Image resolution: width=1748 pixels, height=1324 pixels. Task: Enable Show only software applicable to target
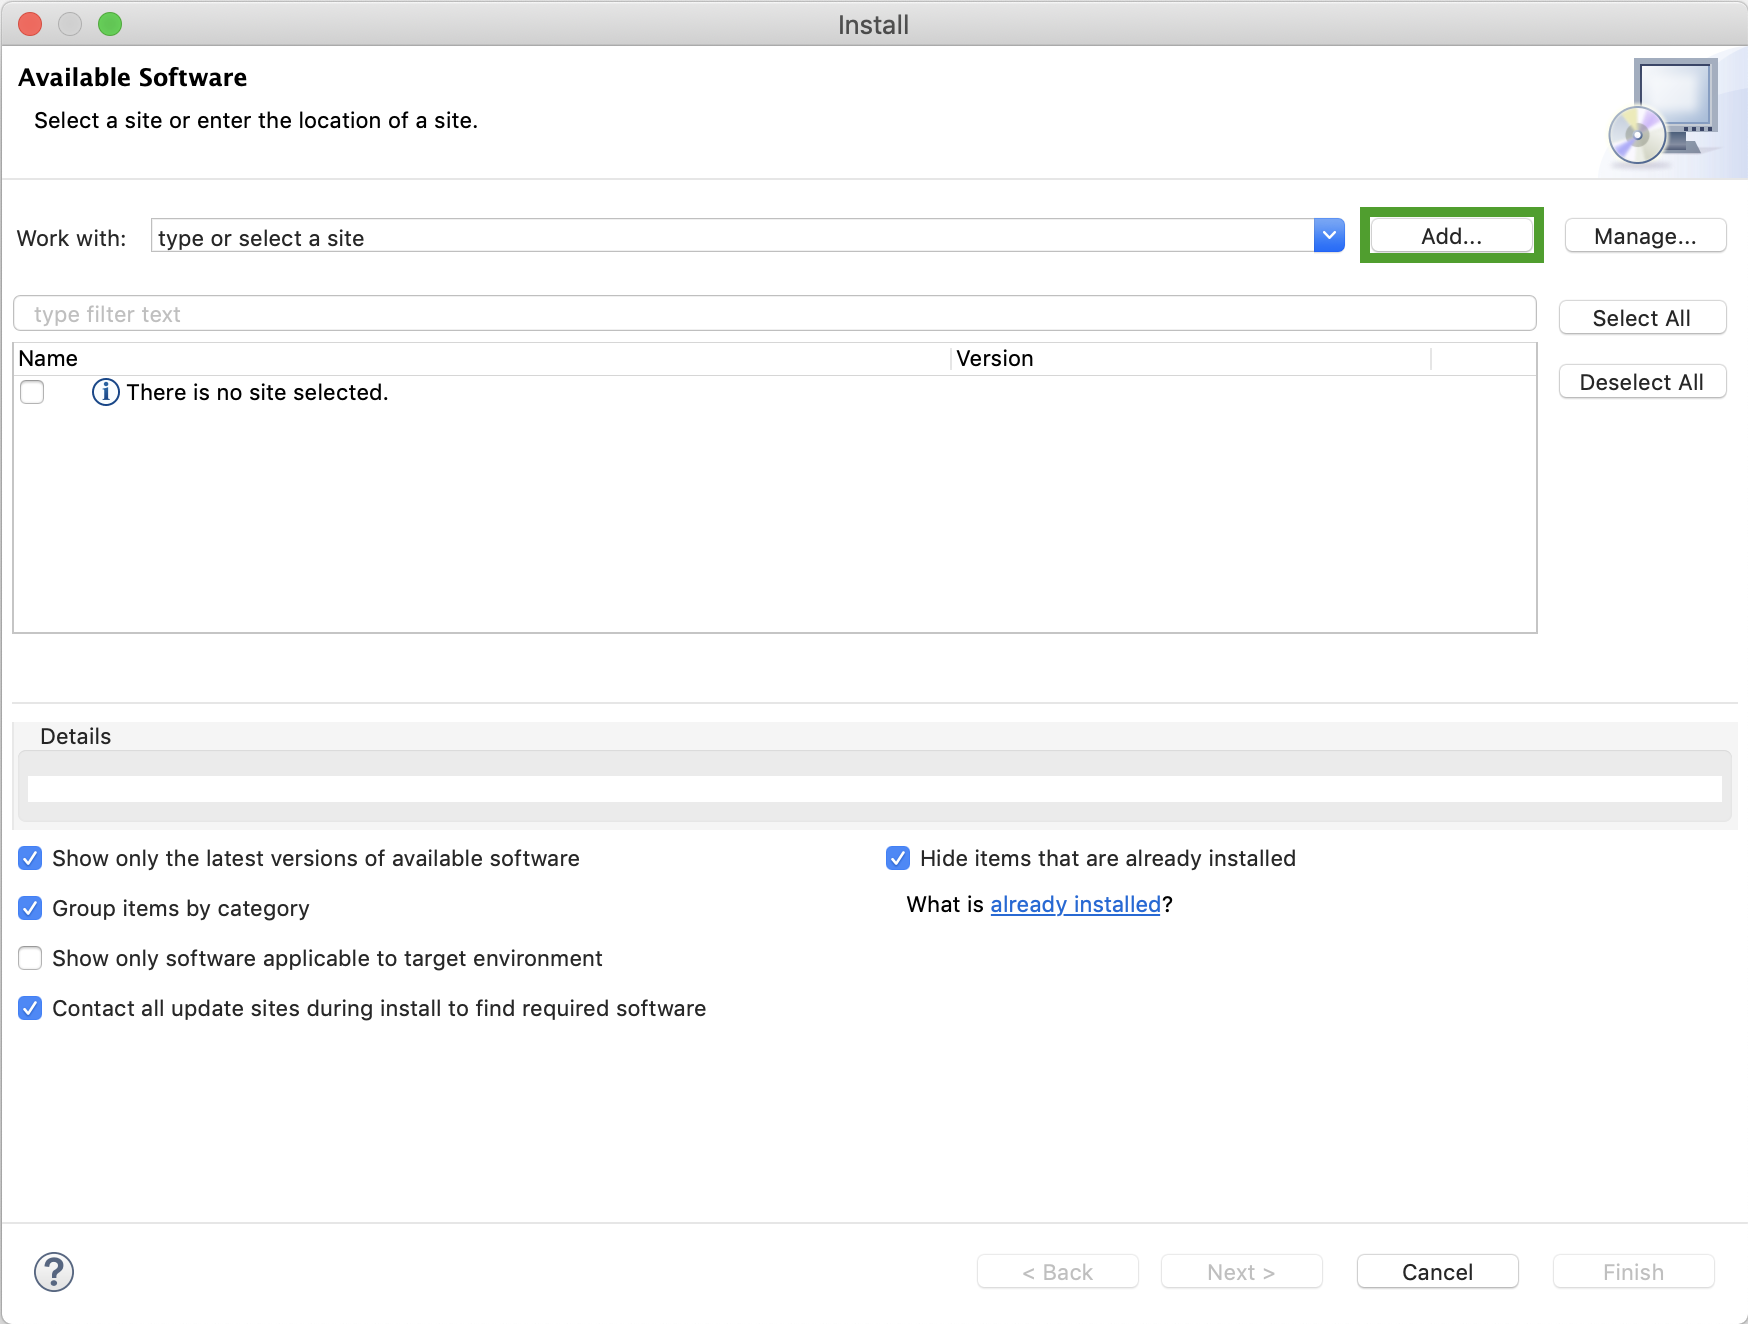[x=31, y=958]
